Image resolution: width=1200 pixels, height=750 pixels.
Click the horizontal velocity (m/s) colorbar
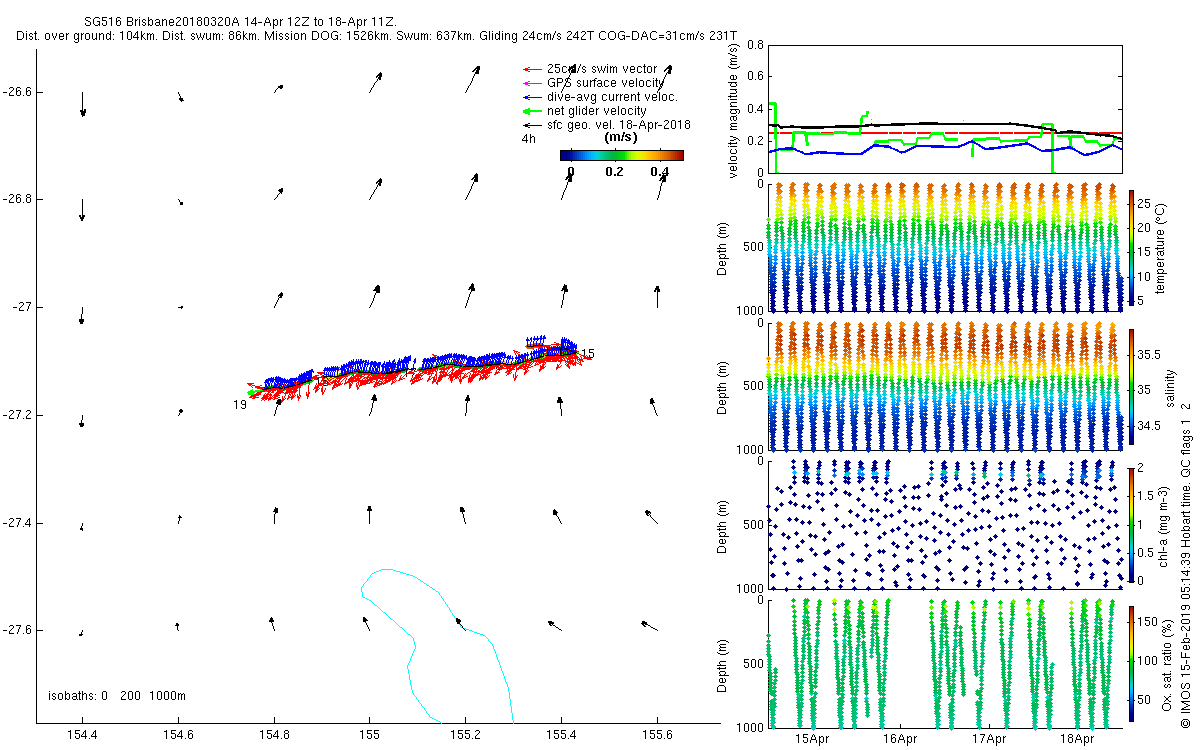[x=621, y=155]
